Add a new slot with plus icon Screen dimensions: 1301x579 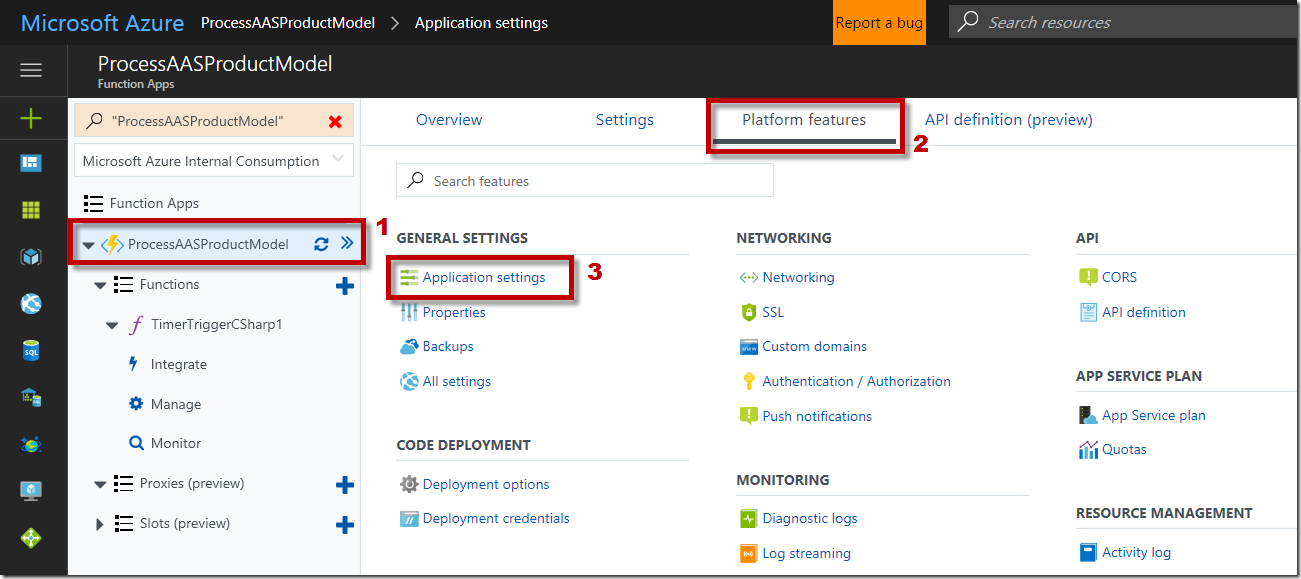tap(344, 524)
